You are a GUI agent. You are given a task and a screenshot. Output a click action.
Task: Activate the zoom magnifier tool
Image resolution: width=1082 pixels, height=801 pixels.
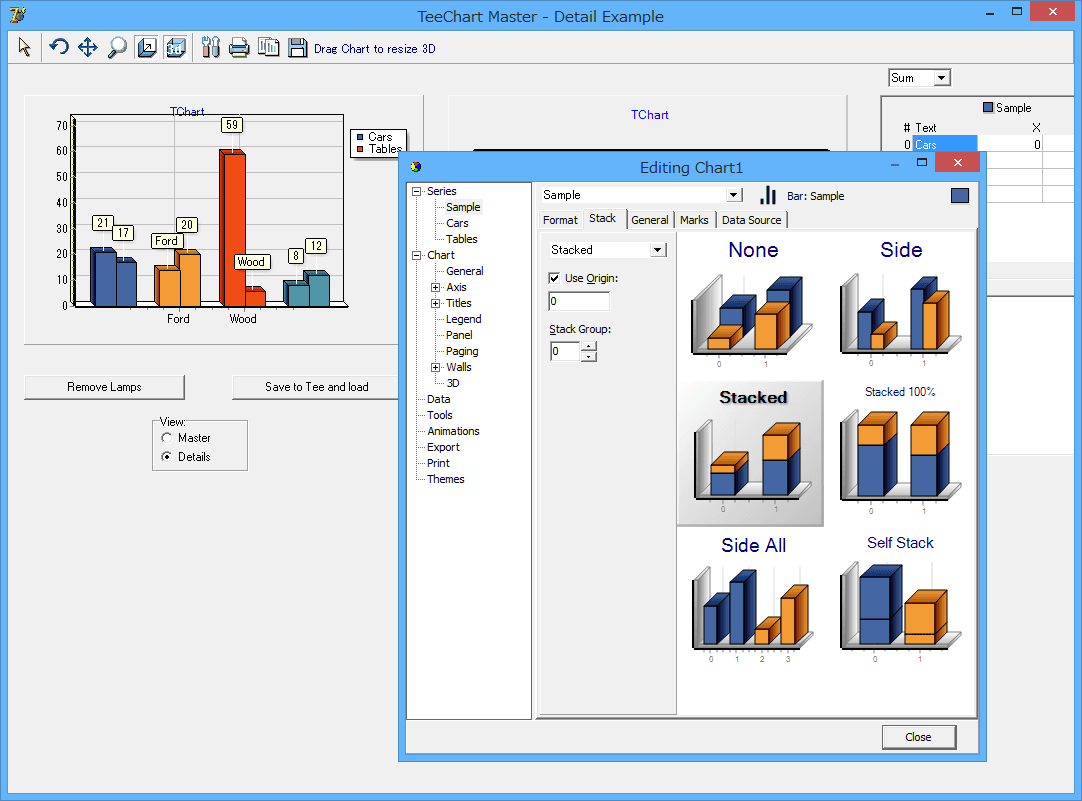pyautogui.click(x=117, y=48)
